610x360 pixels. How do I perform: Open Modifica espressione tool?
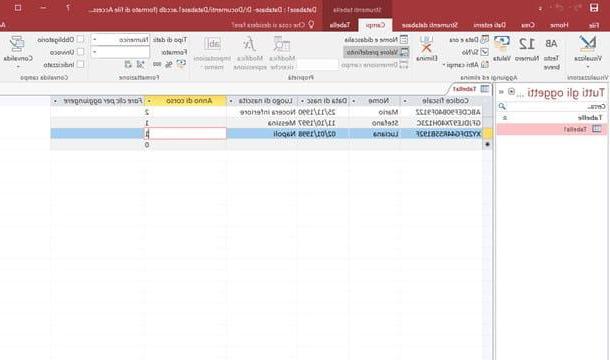click(250, 53)
